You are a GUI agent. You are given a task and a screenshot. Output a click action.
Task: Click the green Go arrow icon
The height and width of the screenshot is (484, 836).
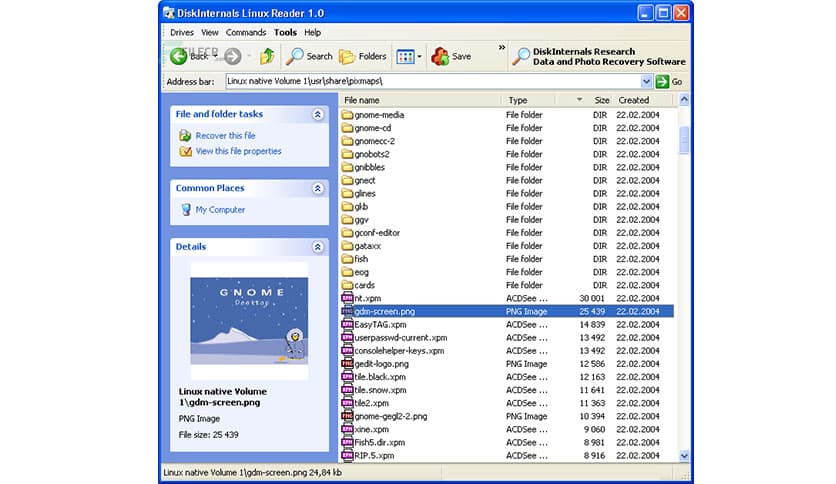pos(662,82)
